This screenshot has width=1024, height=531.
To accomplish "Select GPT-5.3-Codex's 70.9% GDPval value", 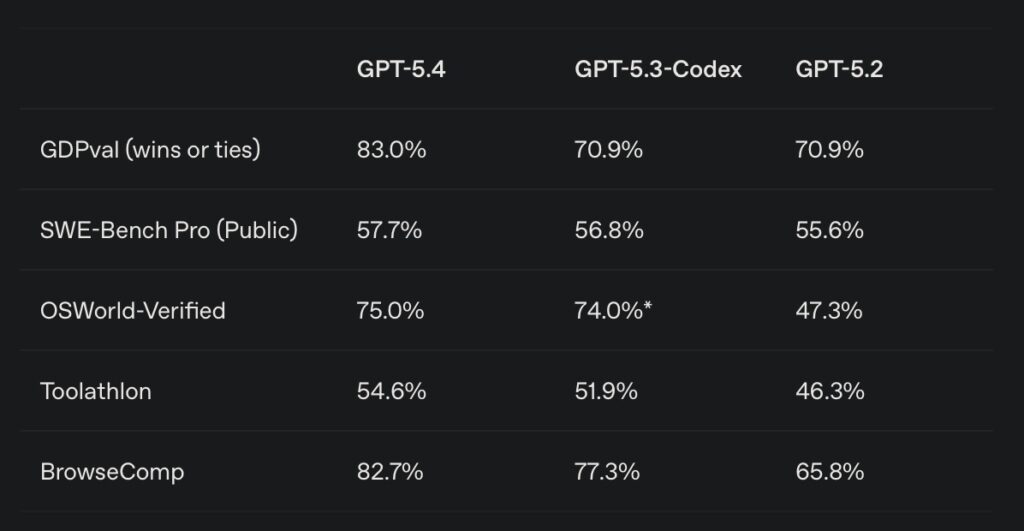I will coord(608,150).
